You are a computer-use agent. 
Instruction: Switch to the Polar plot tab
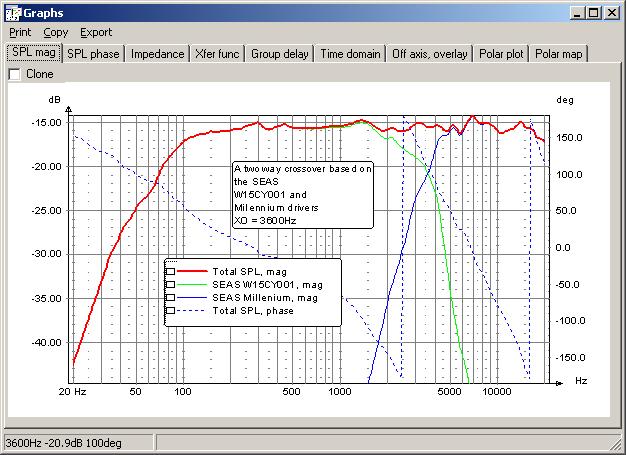[501, 54]
